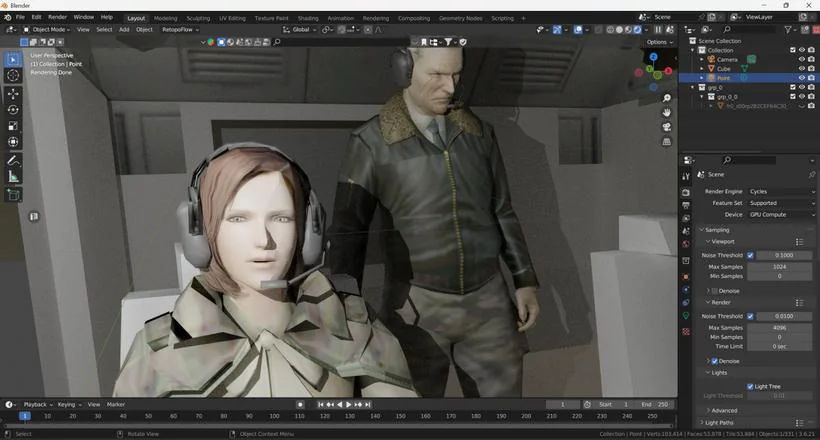Collapse the Sampling panel

716,230
